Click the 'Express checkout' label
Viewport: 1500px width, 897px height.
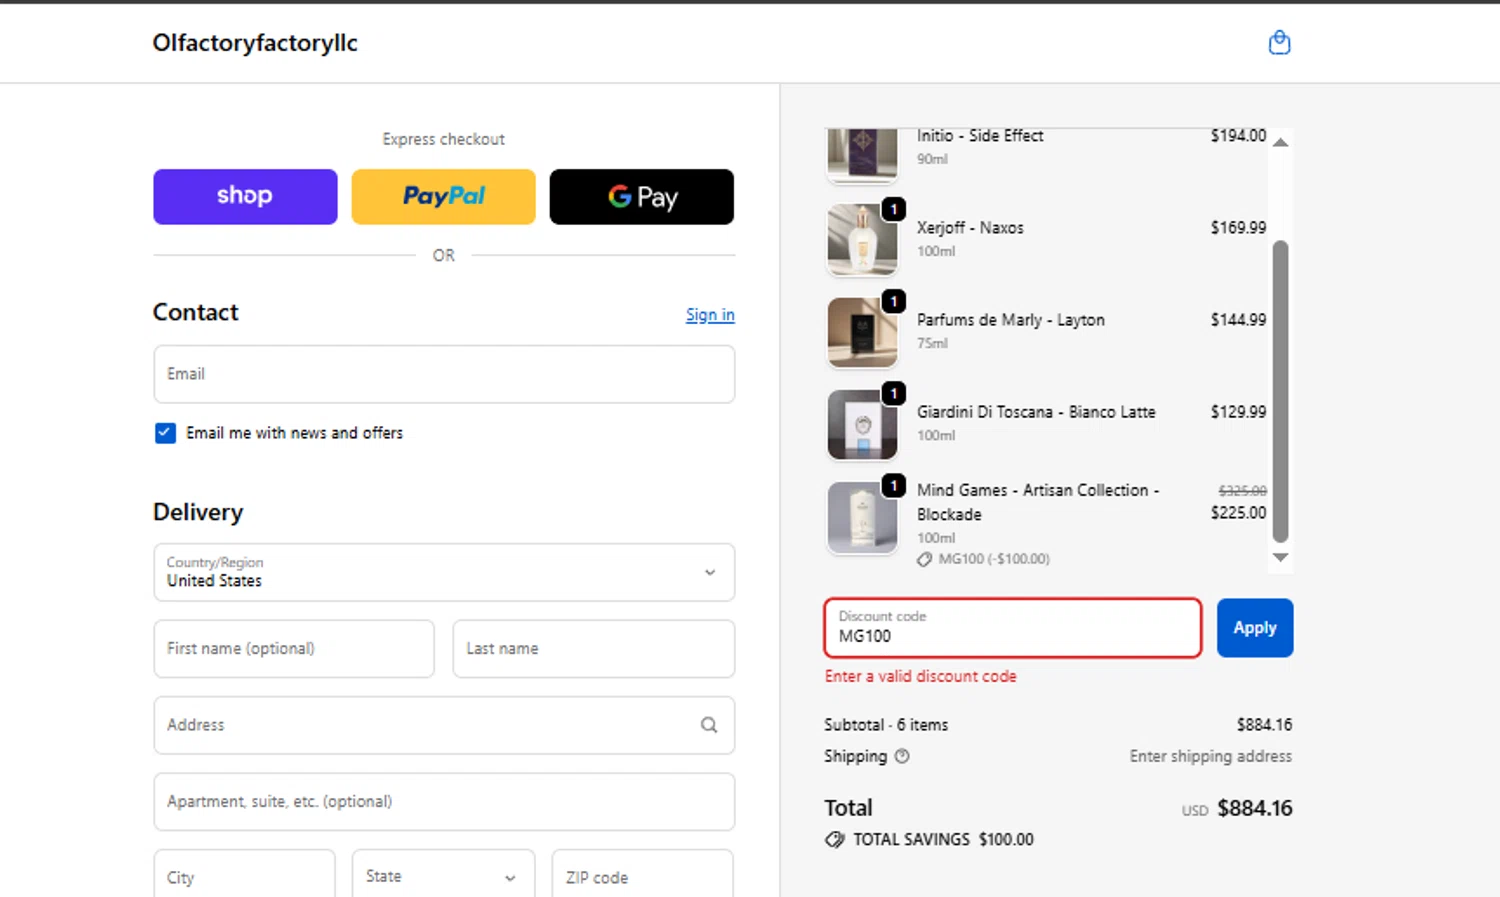443,139
